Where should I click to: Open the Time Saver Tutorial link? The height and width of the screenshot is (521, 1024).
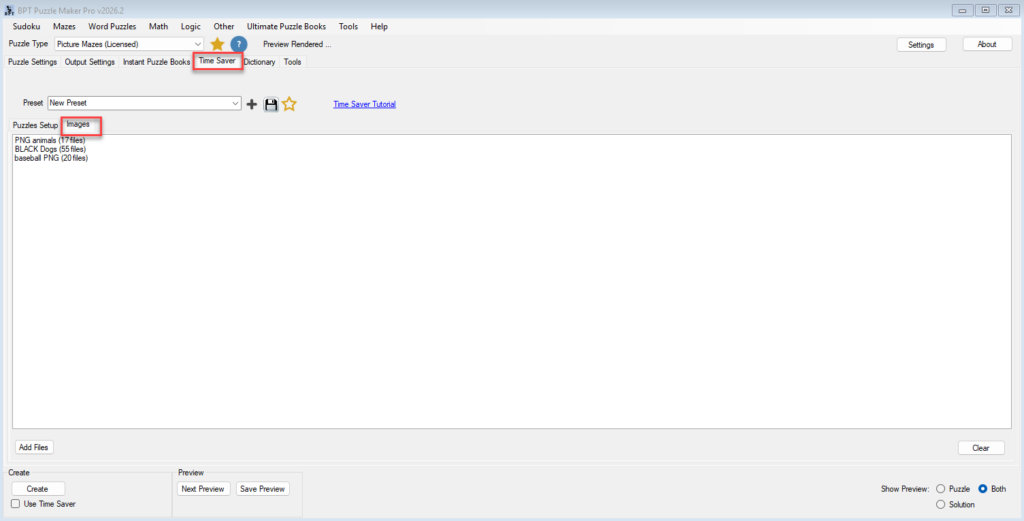coord(364,104)
